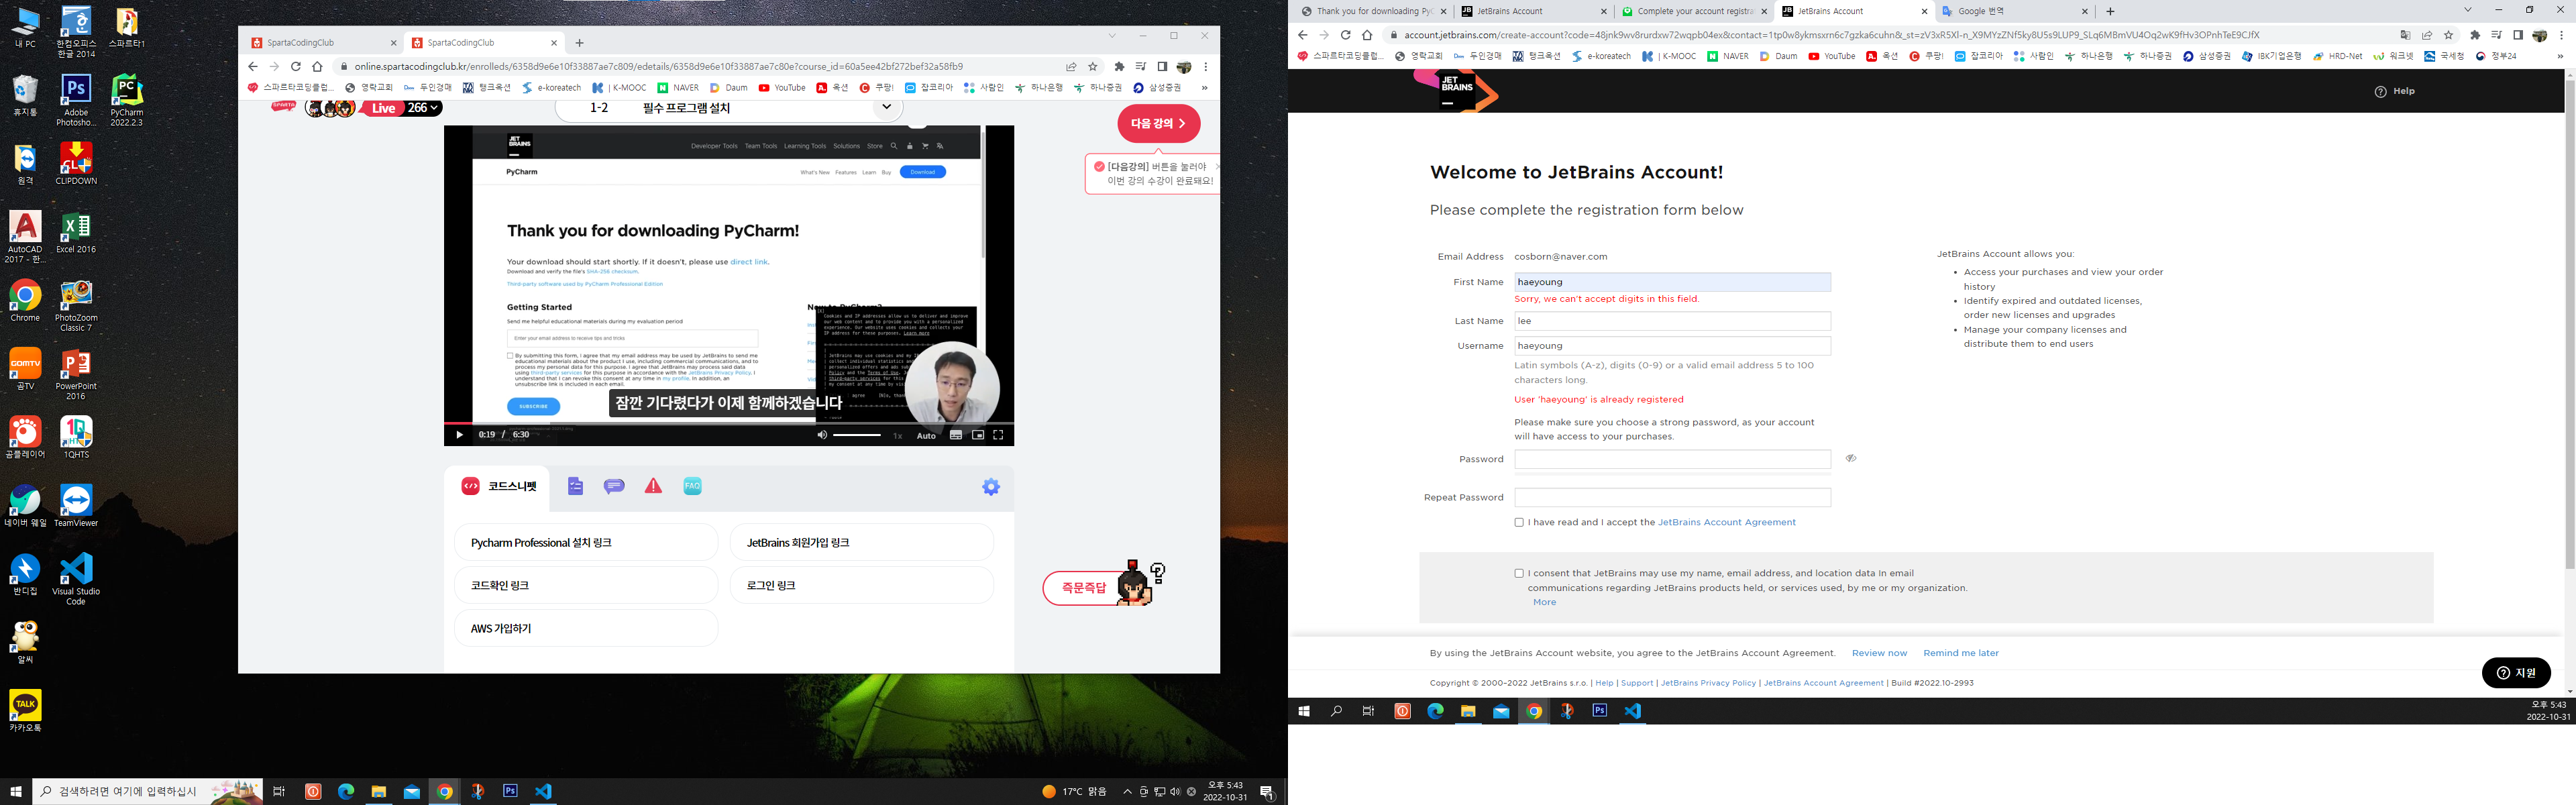Switch to the inactive SpartaCodingClub tab

click(x=322, y=43)
